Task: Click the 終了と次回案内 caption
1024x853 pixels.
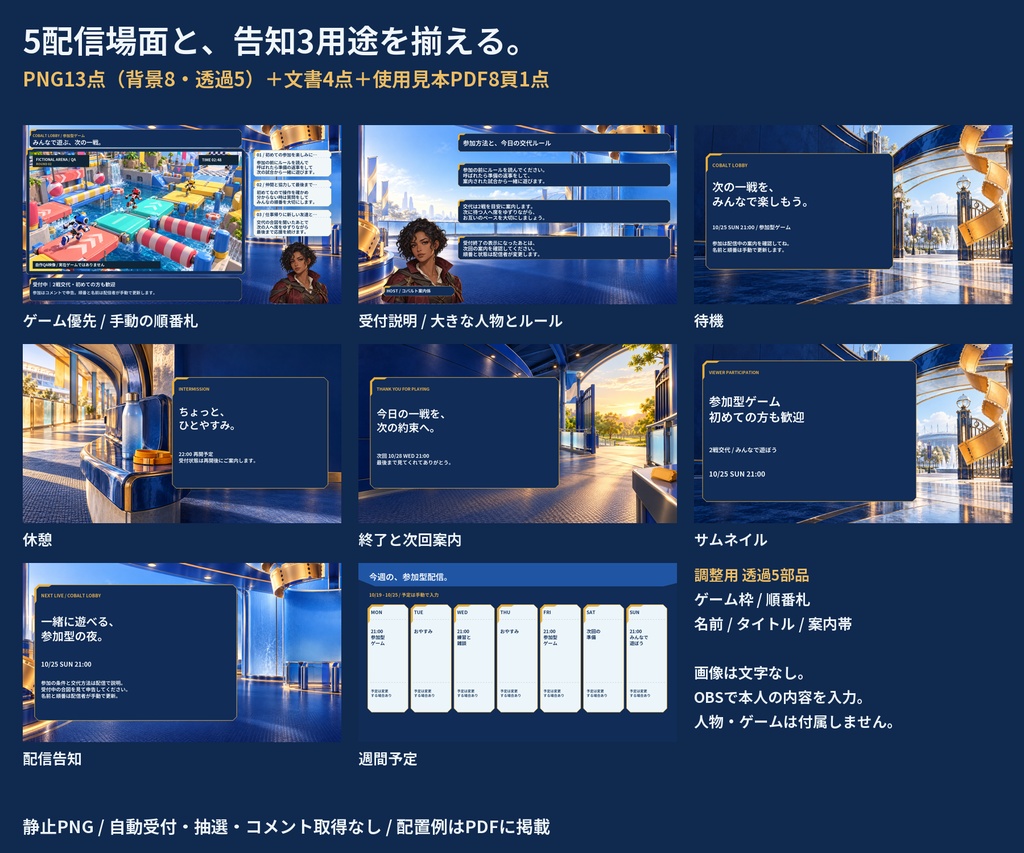Action: point(410,539)
